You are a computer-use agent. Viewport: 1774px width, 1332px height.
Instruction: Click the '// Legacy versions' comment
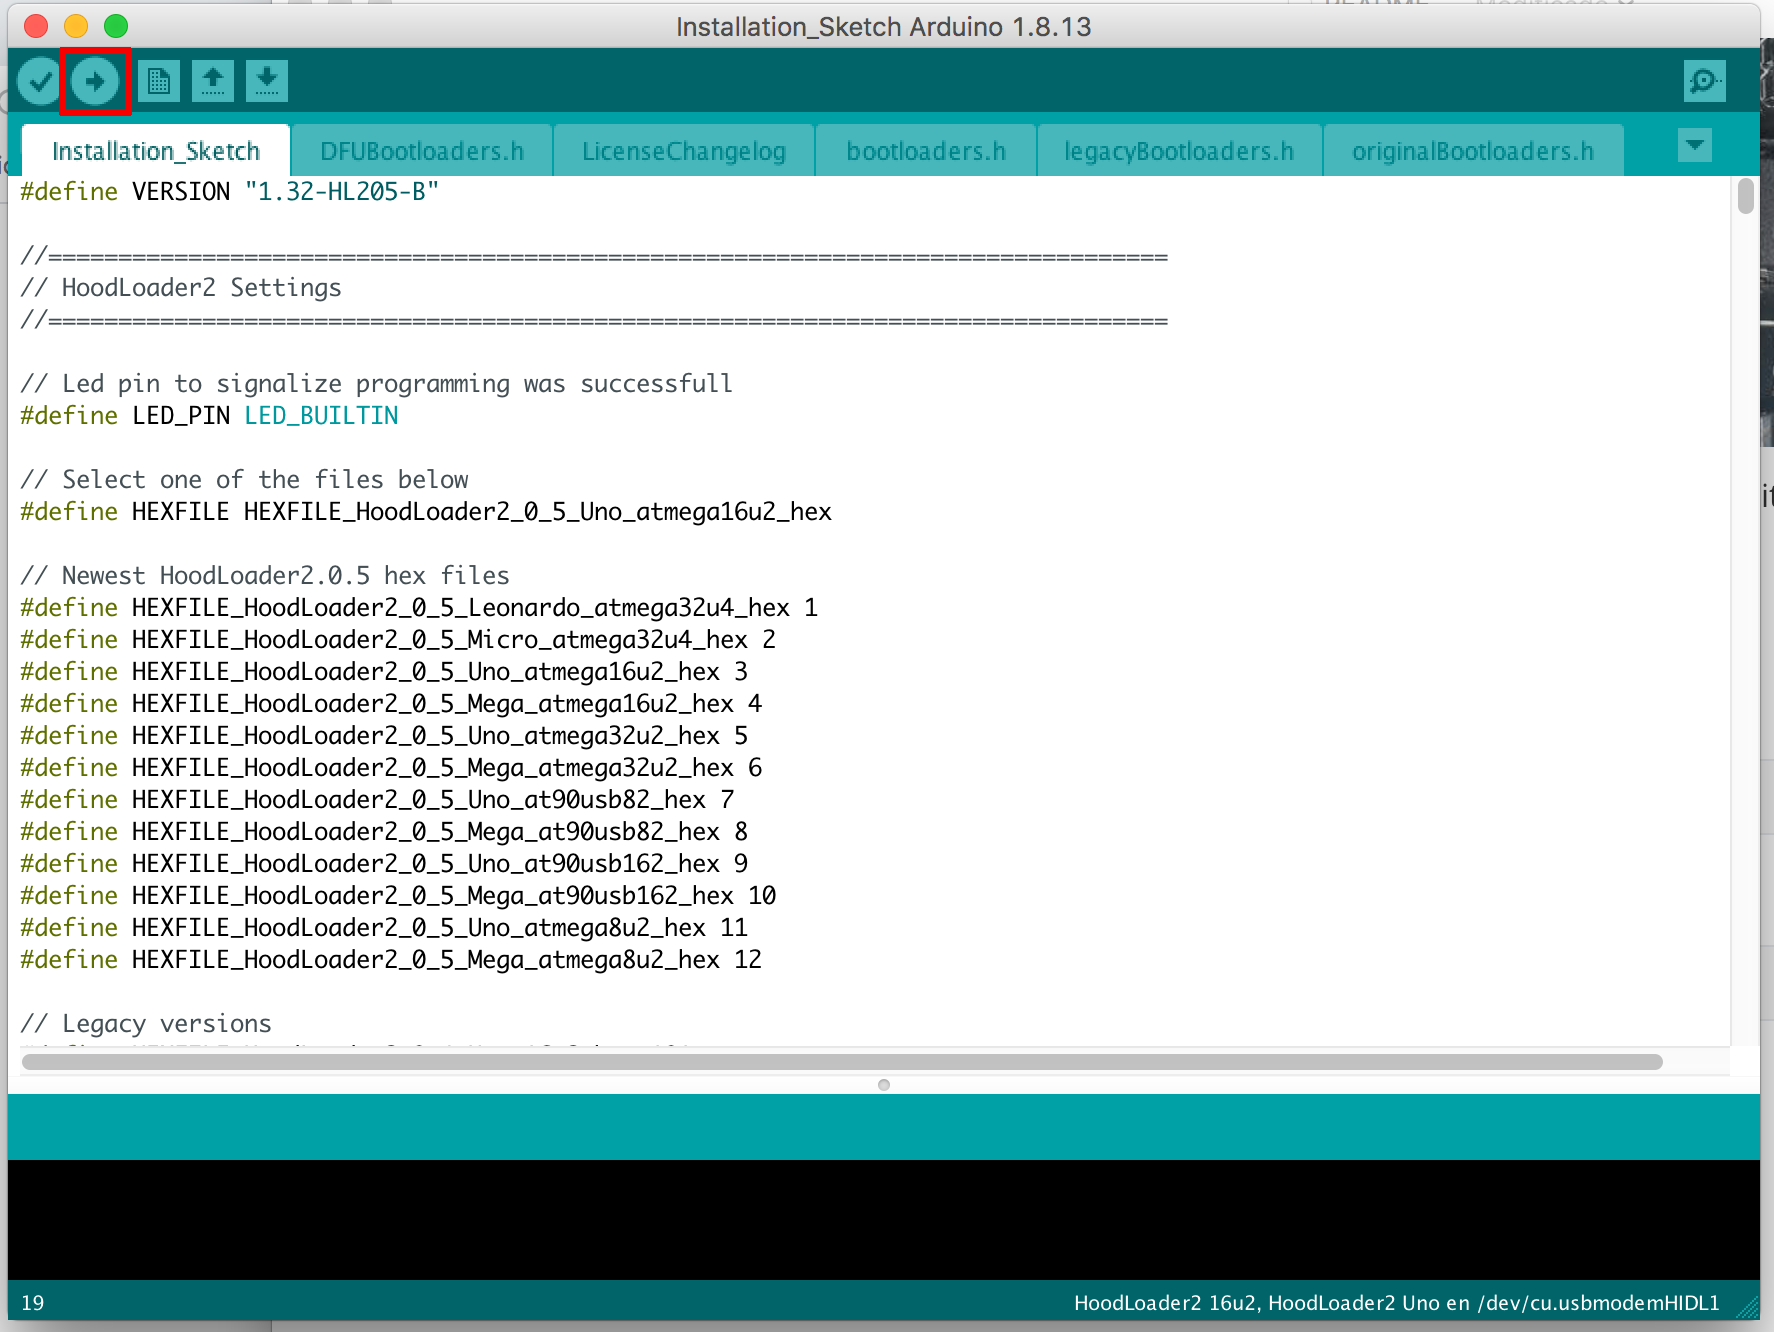146,1023
